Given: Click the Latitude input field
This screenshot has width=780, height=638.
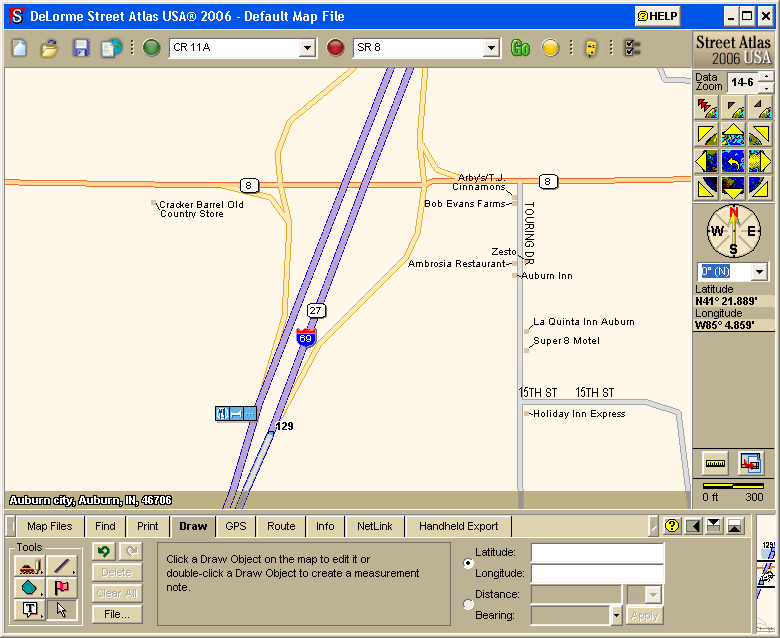Looking at the screenshot, I should coord(597,552).
